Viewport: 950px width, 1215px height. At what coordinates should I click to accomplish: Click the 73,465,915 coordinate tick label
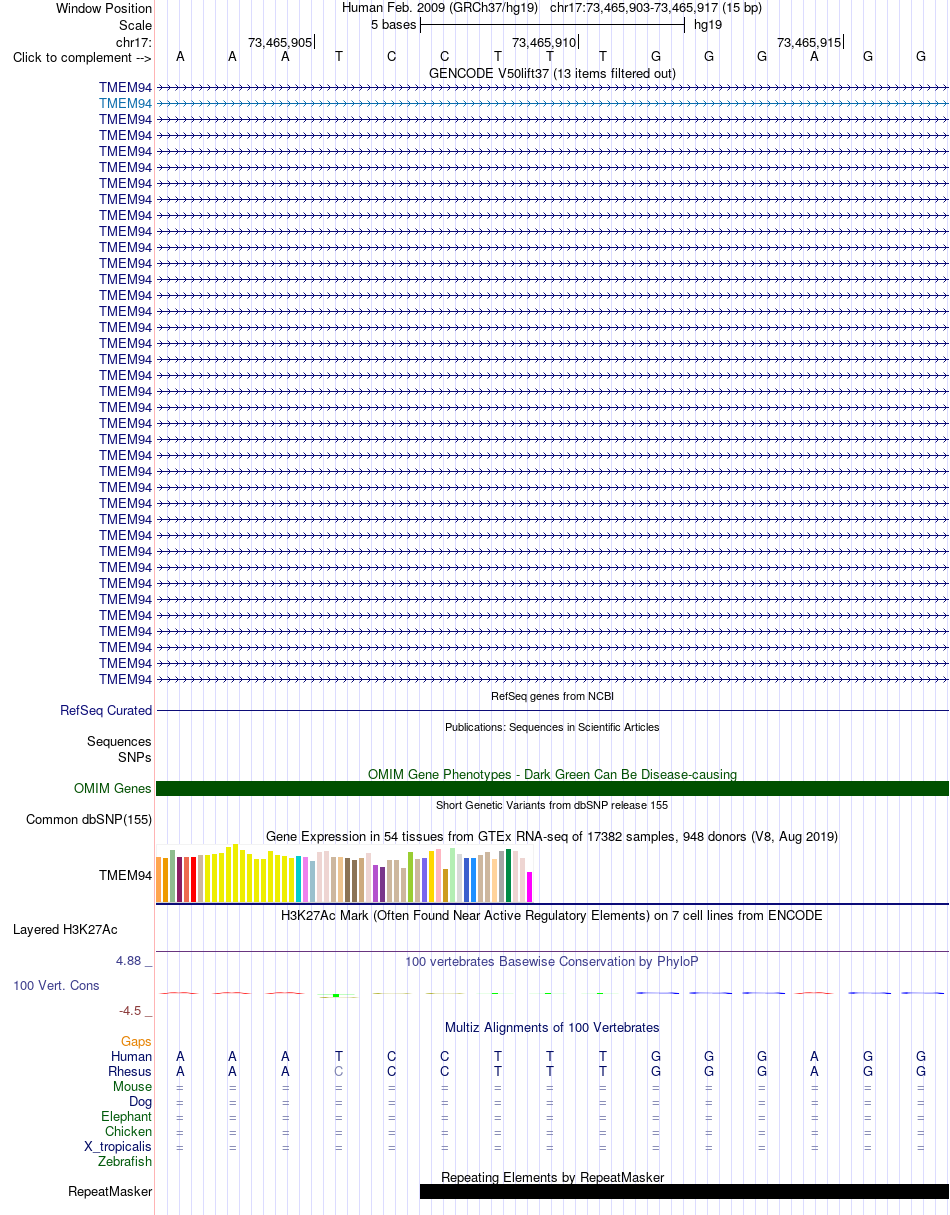pos(809,42)
